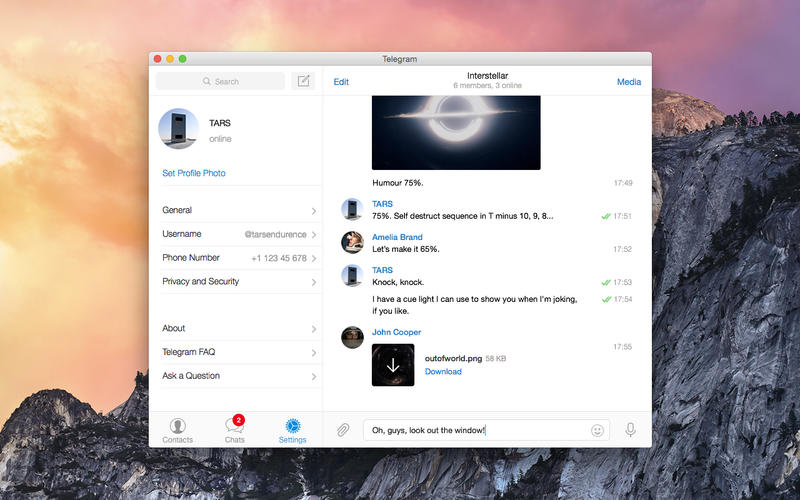Click TARS profile avatar in settings
The image size is (800, 500).
click(x=178, y=129)
